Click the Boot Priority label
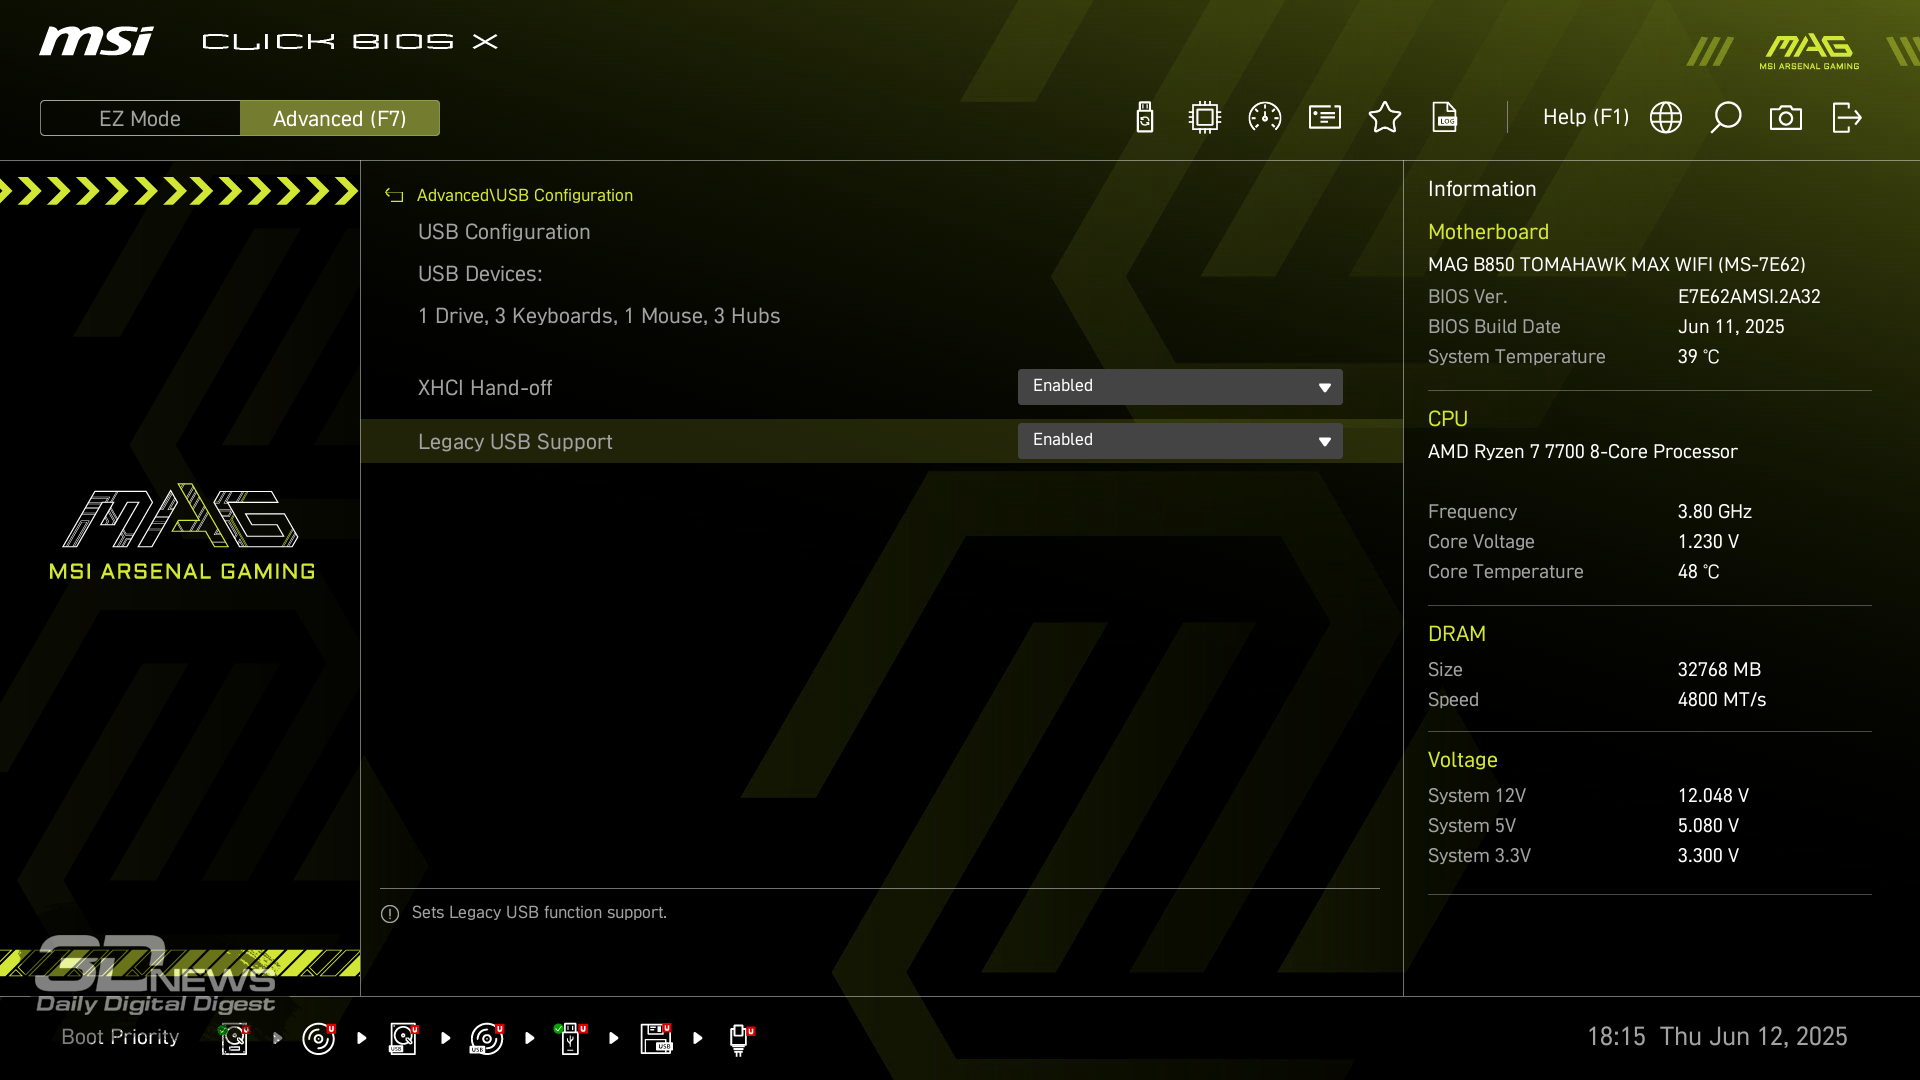1920x1080 pixels. coord(120,1037)
